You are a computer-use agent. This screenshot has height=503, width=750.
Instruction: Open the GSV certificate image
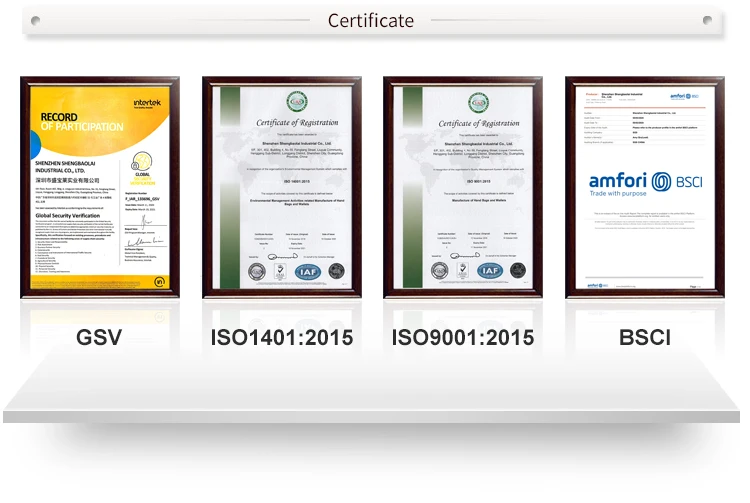(100, 187)
